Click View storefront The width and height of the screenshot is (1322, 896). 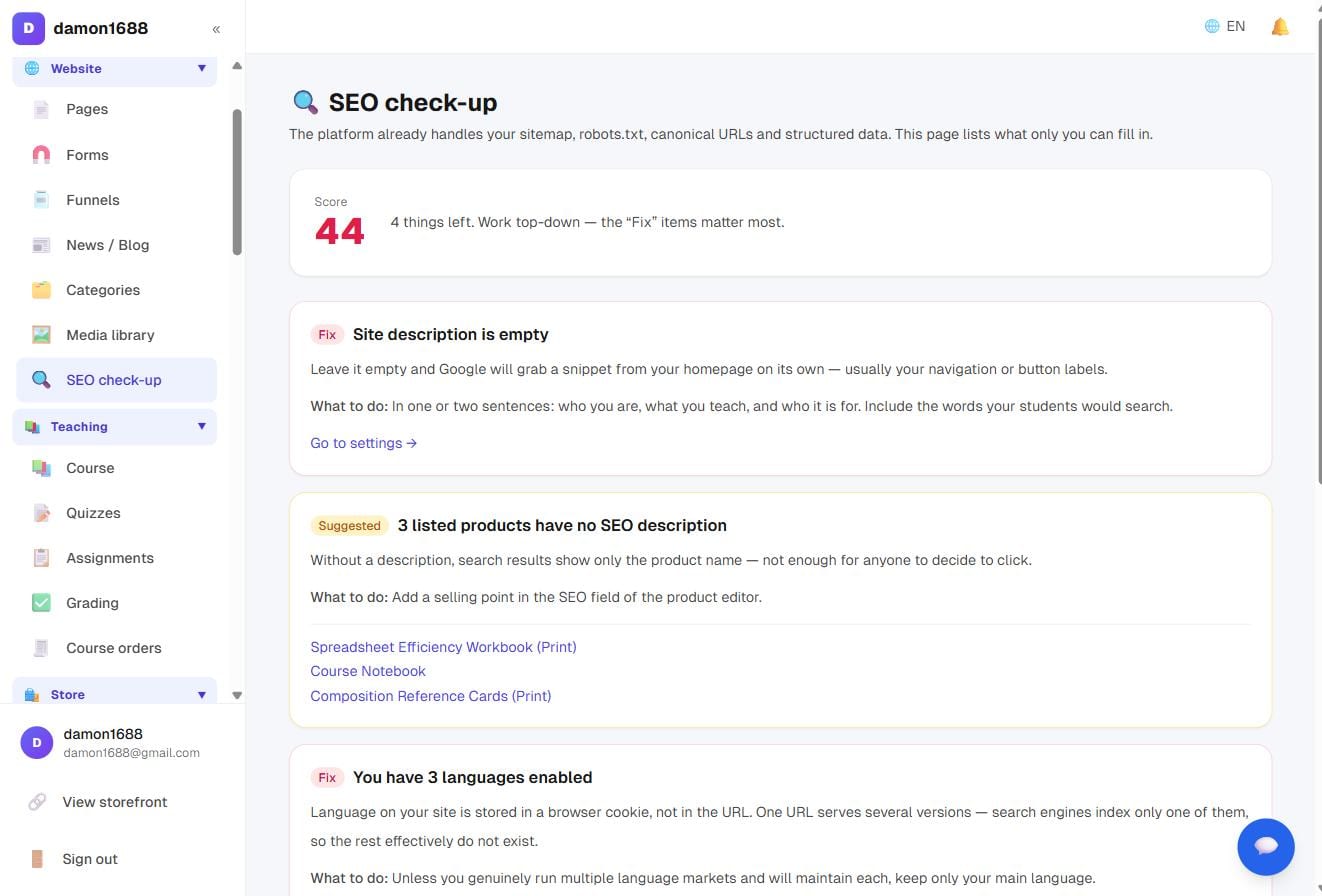click(114, 802)
